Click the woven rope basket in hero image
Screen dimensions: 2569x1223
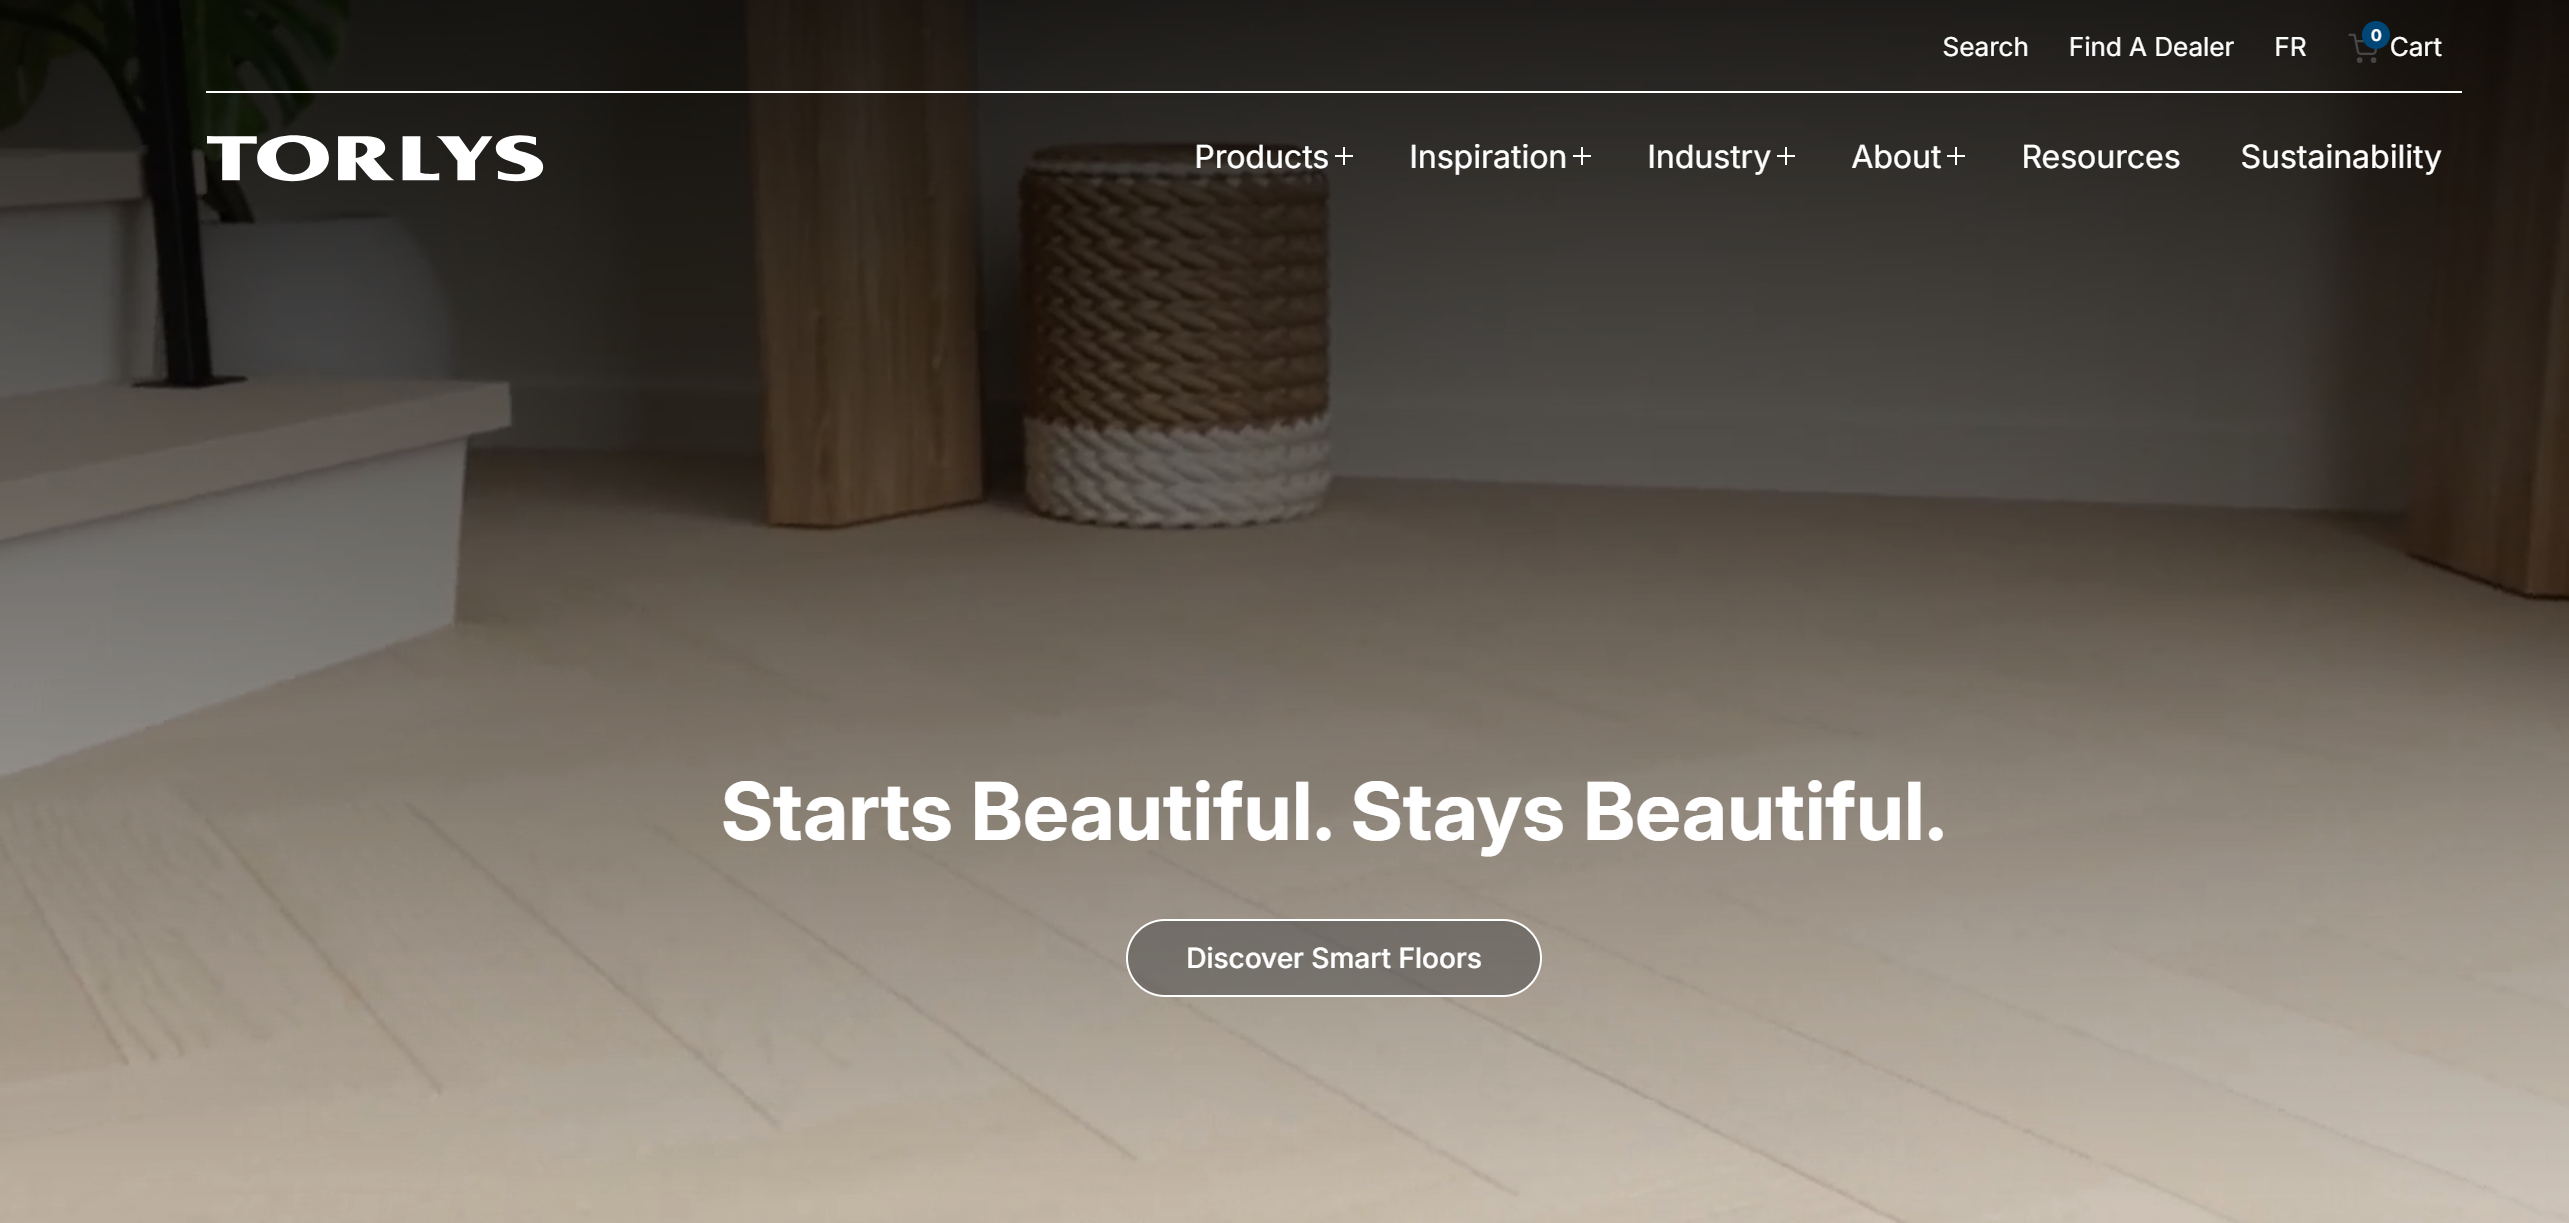pyautogui.click(x=1176, y=335)
